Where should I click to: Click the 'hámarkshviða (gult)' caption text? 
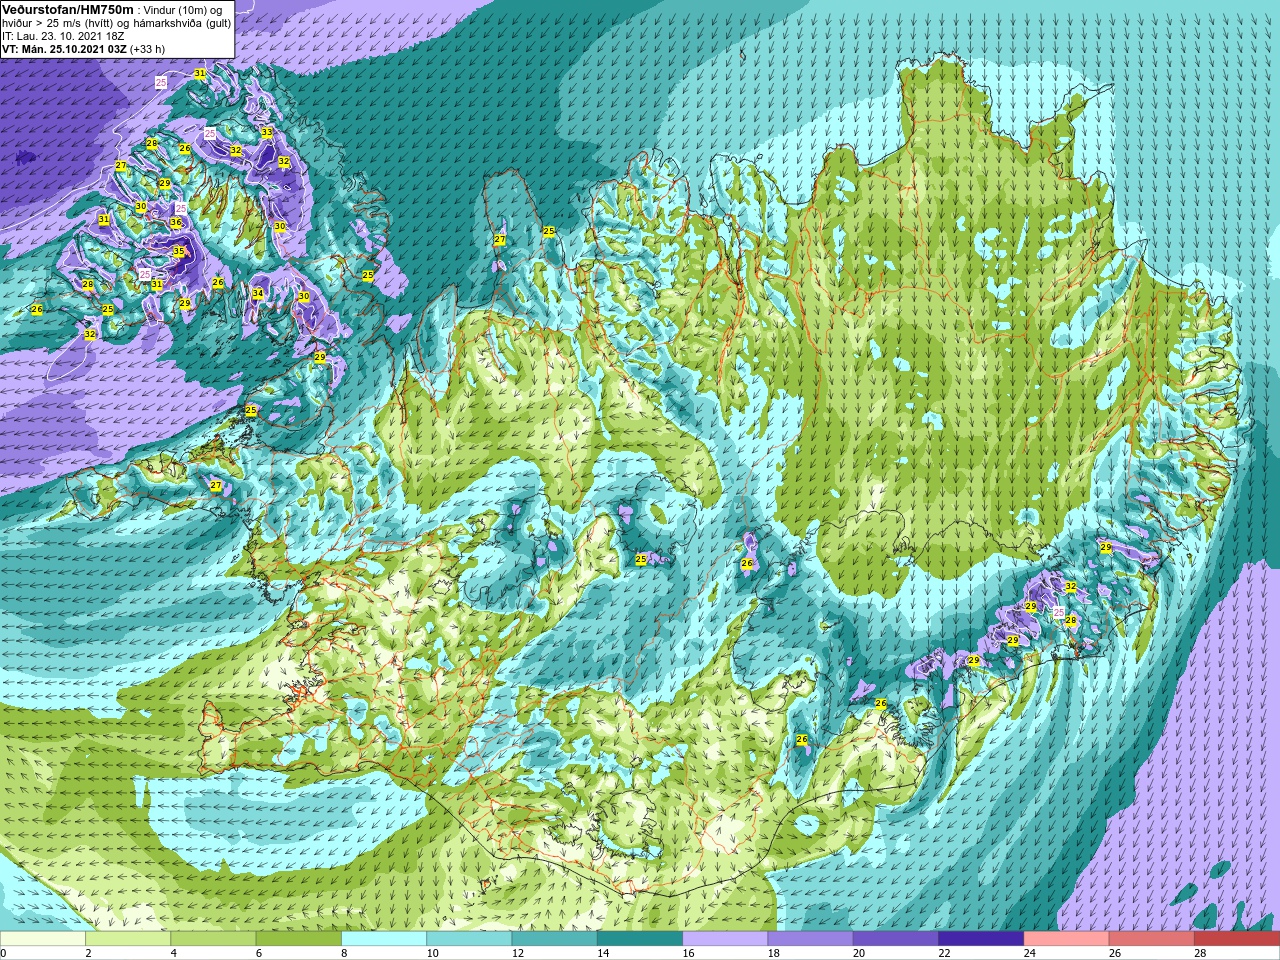[180, 23]
